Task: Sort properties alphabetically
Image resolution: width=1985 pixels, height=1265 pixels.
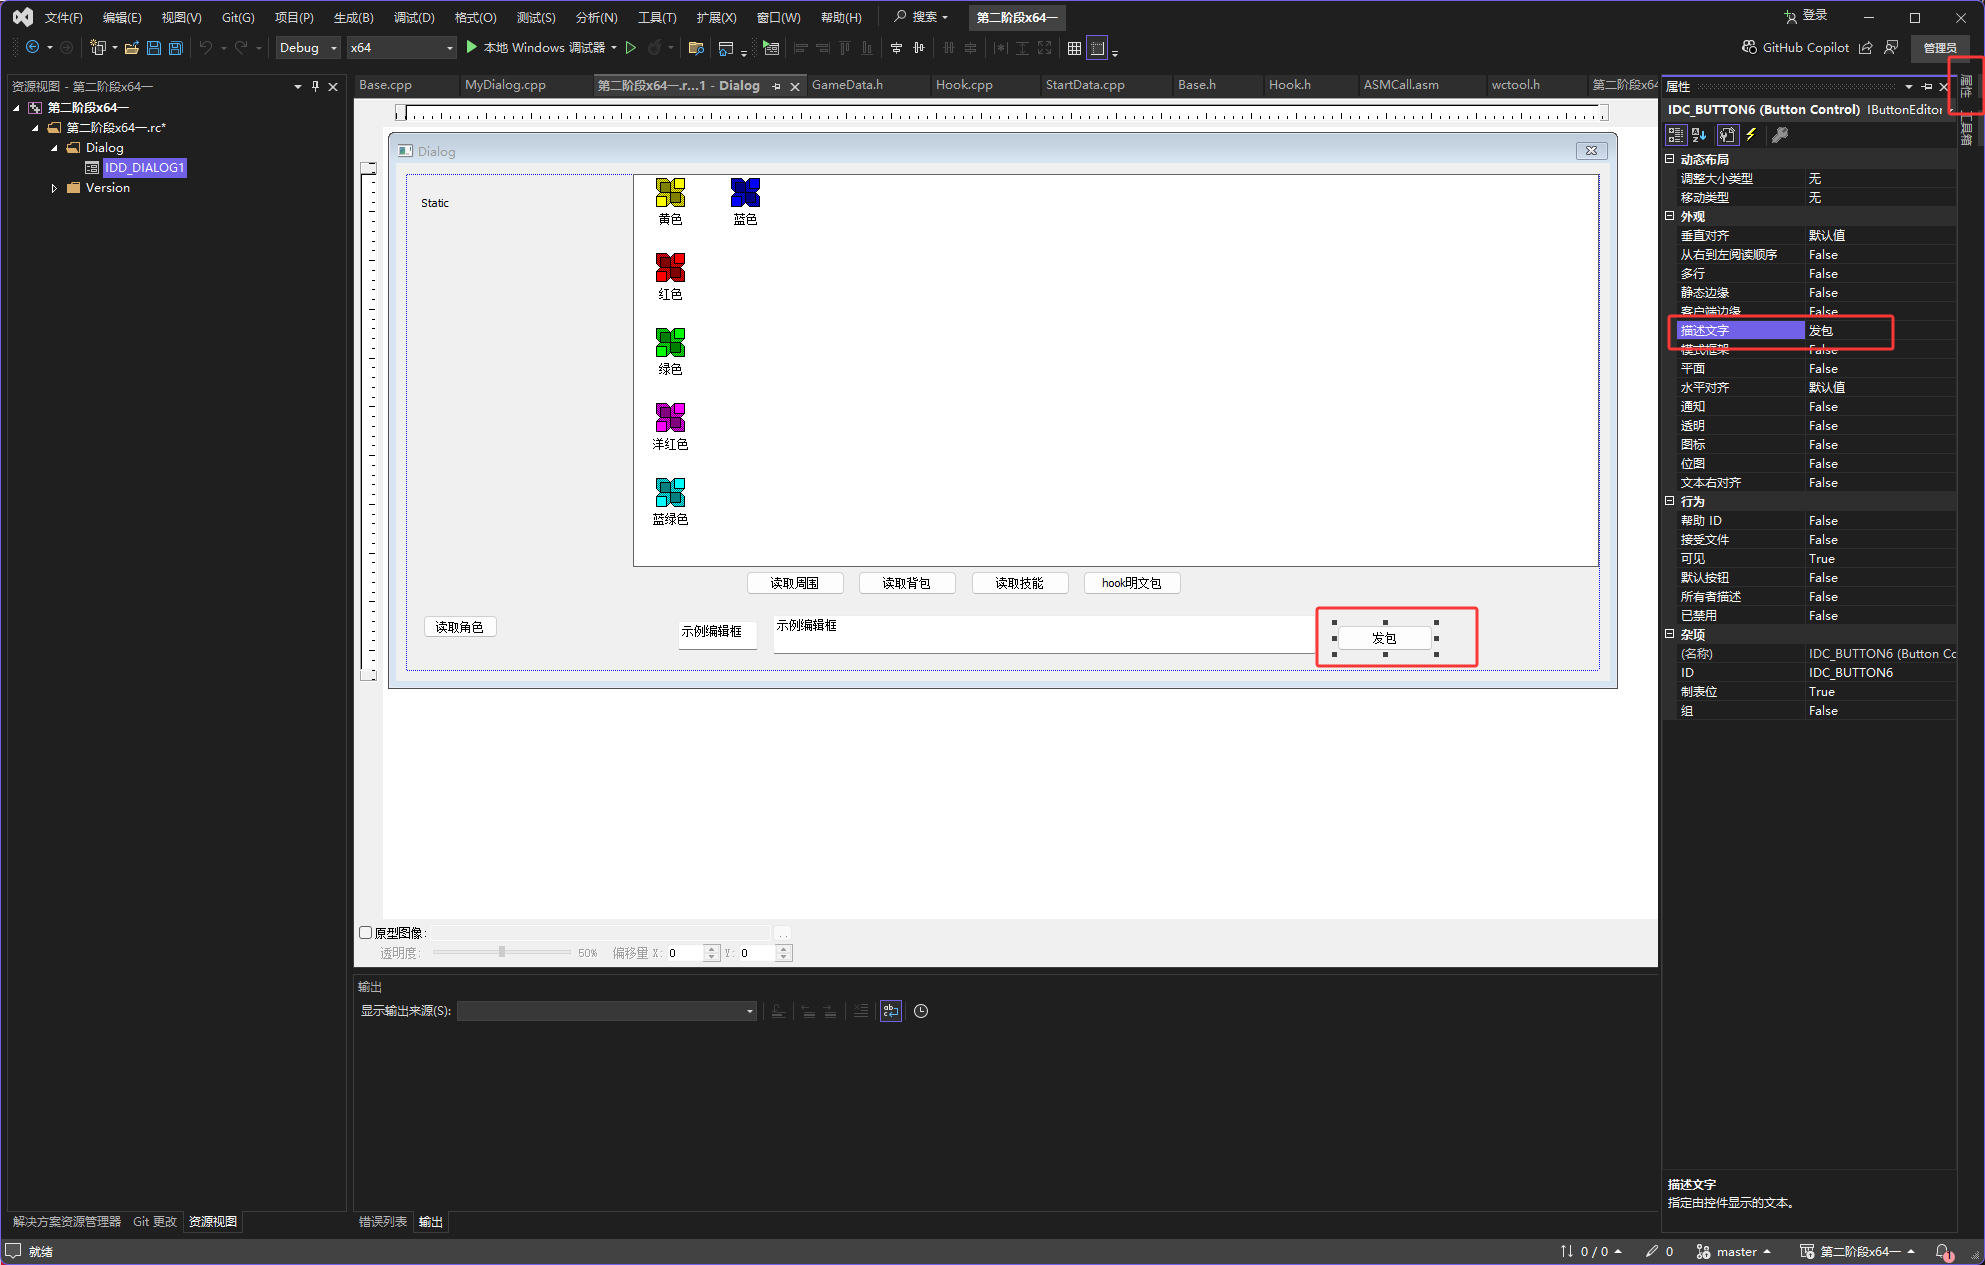Action: [1700, 135]
